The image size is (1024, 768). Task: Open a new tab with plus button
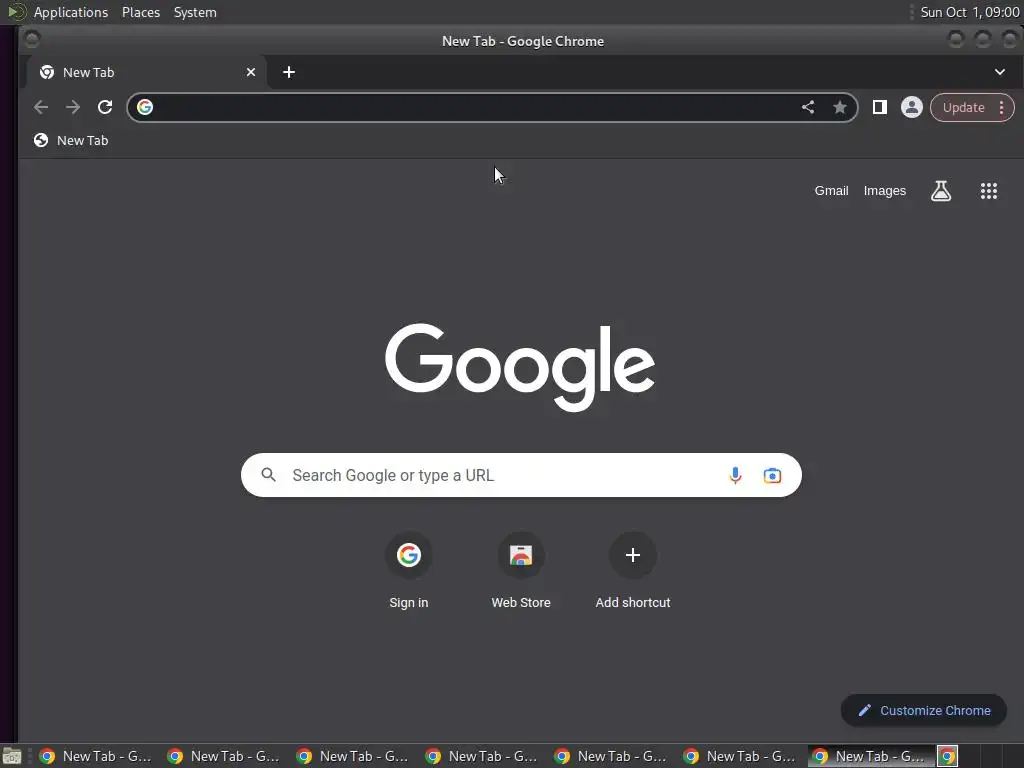289,72
